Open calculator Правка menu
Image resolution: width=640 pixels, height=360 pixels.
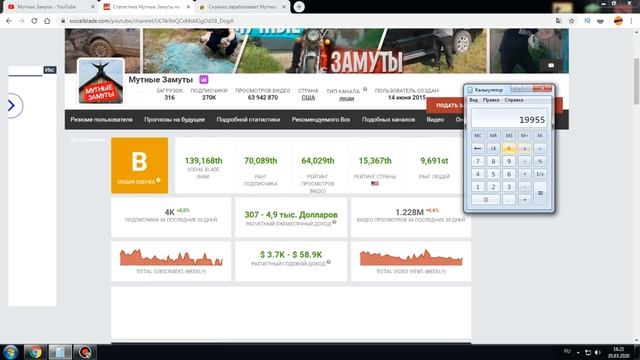(491, 100)
